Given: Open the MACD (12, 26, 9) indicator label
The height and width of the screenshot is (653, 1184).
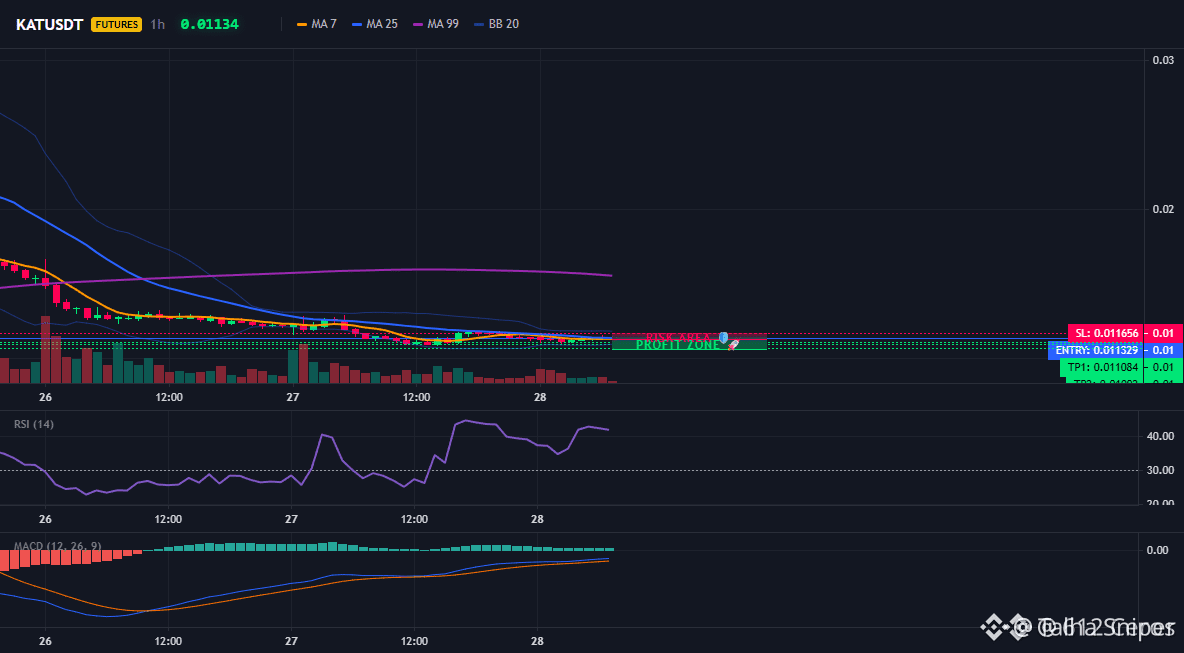Looking at the screenshot, I should [57, 546].
